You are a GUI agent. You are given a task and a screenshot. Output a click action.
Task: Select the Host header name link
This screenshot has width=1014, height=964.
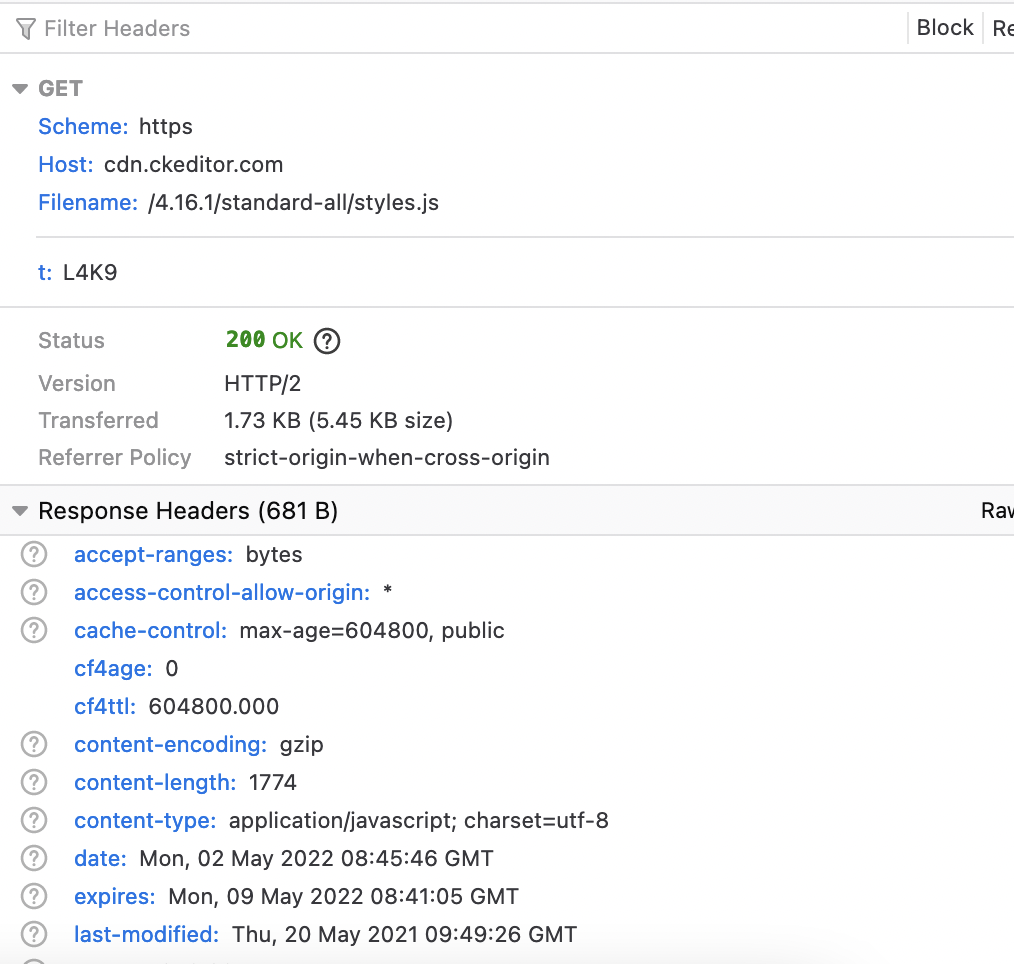(x=64, y=164)
